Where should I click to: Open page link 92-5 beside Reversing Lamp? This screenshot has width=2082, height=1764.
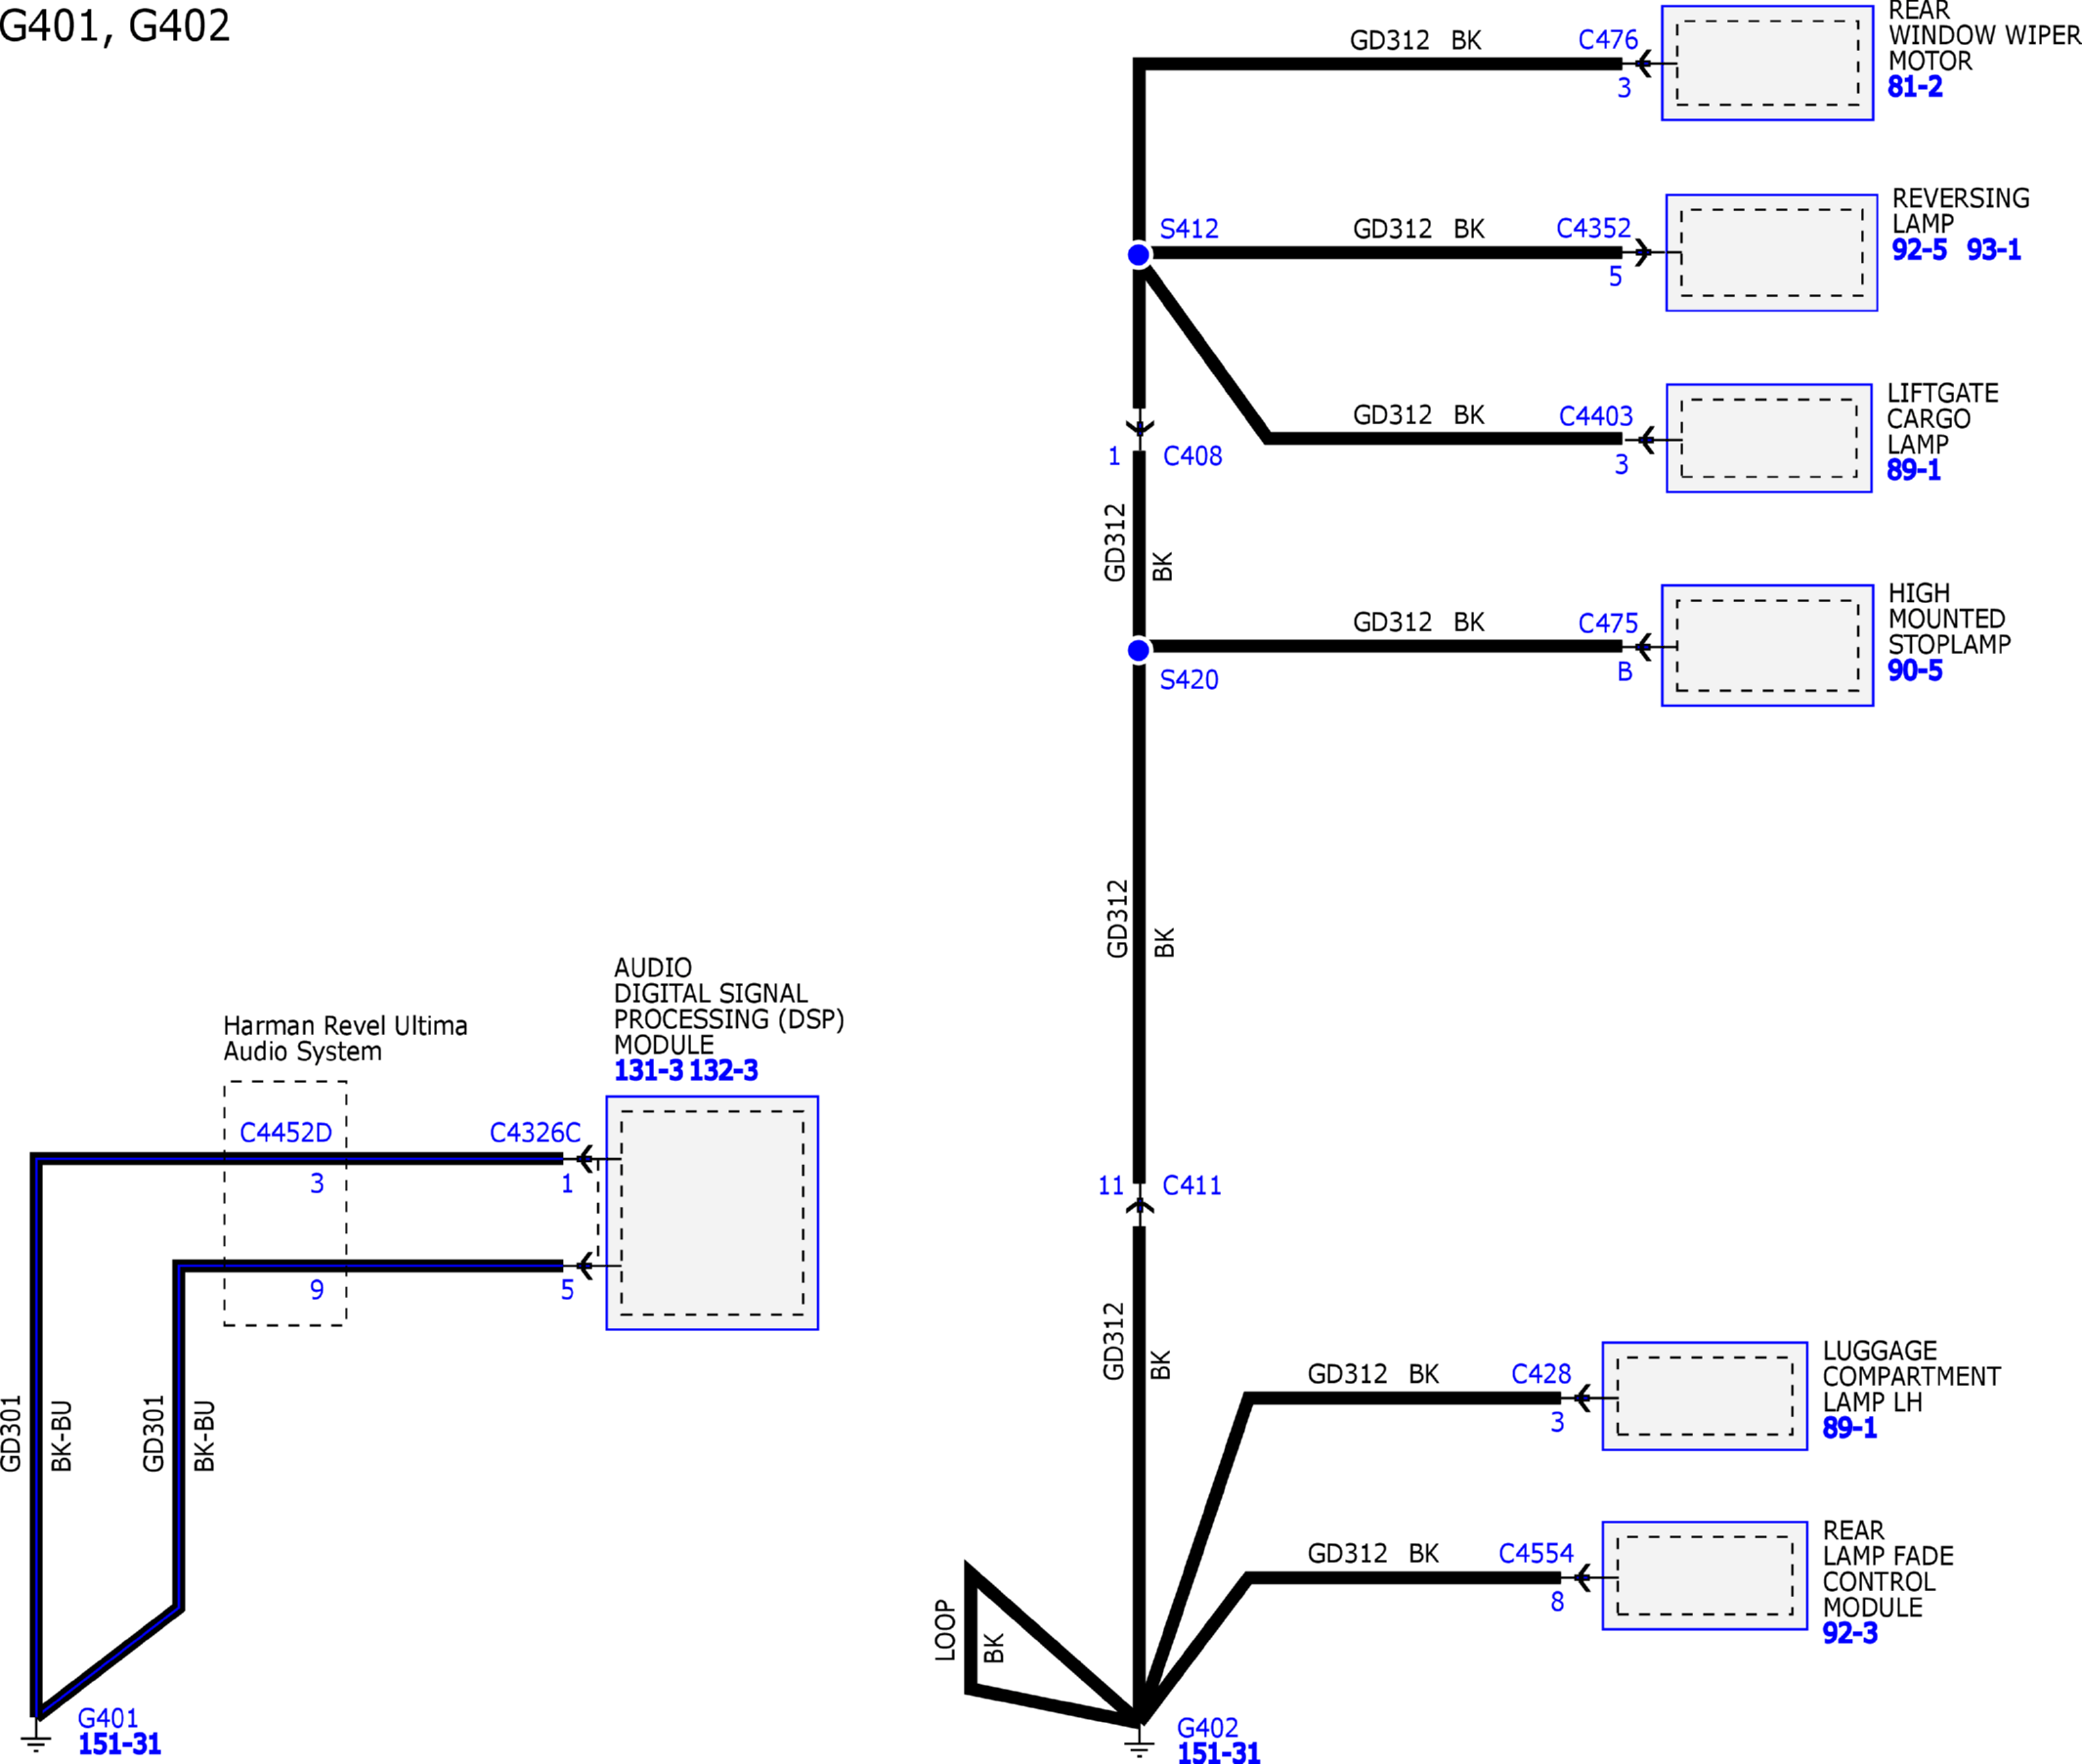coord(1919,249)
